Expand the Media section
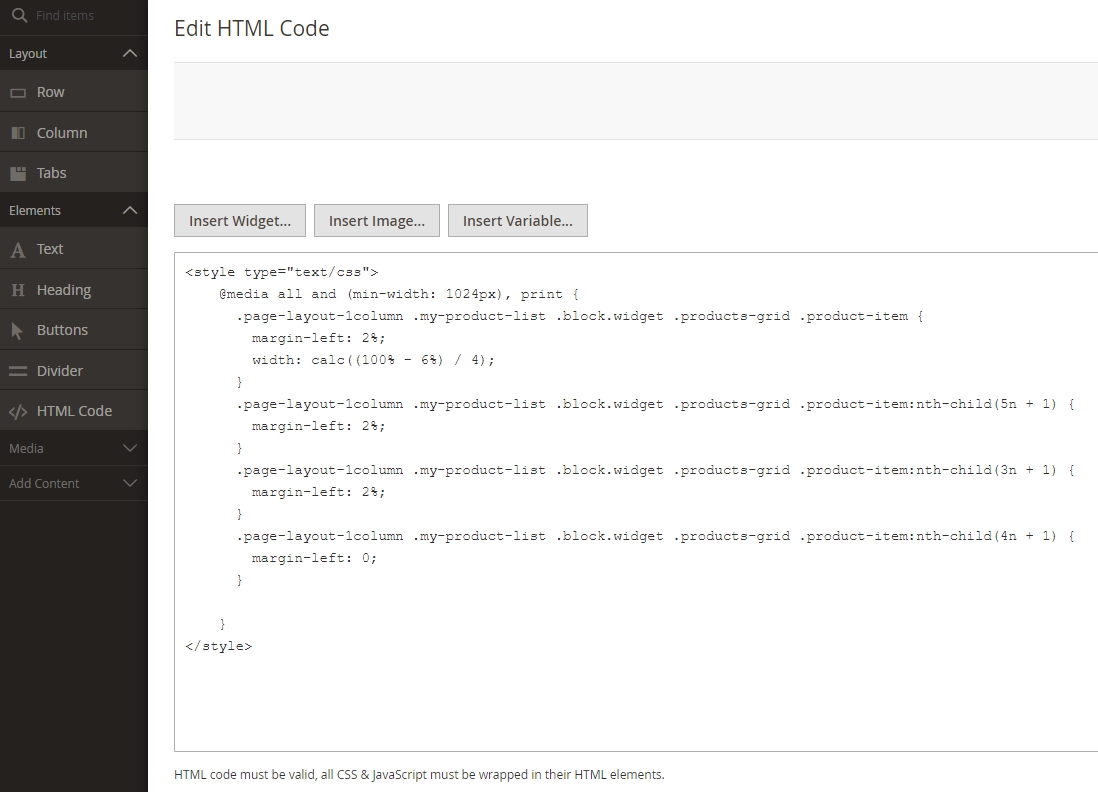 click(x=128, y=448)
